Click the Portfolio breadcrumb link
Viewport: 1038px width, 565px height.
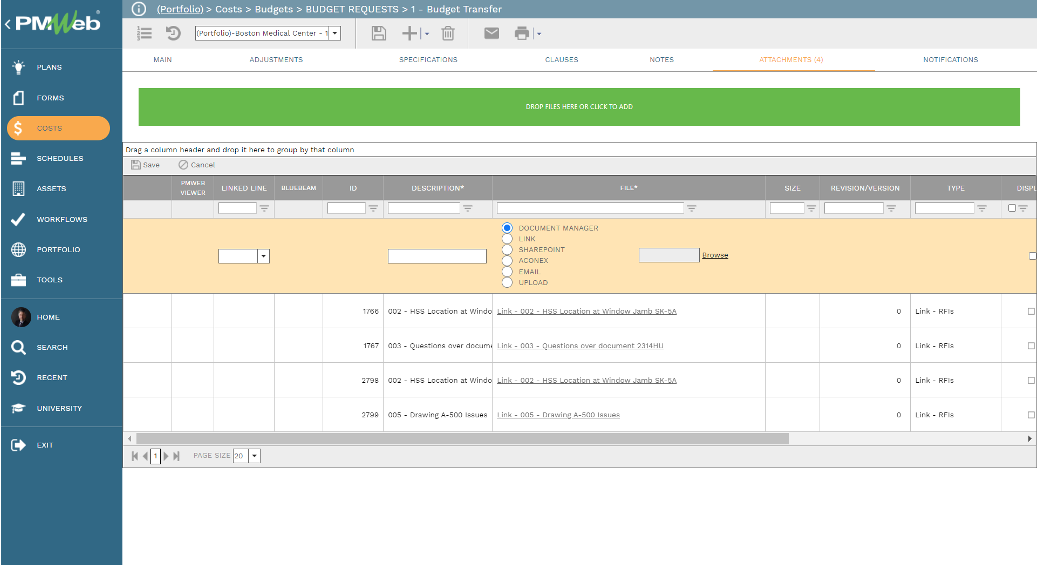click(x=180, y=9)
